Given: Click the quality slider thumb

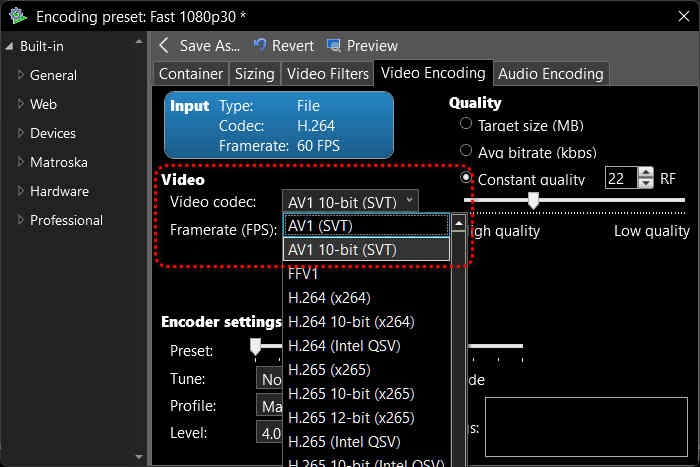Looking at the screenshot, I should click(533, 200).
